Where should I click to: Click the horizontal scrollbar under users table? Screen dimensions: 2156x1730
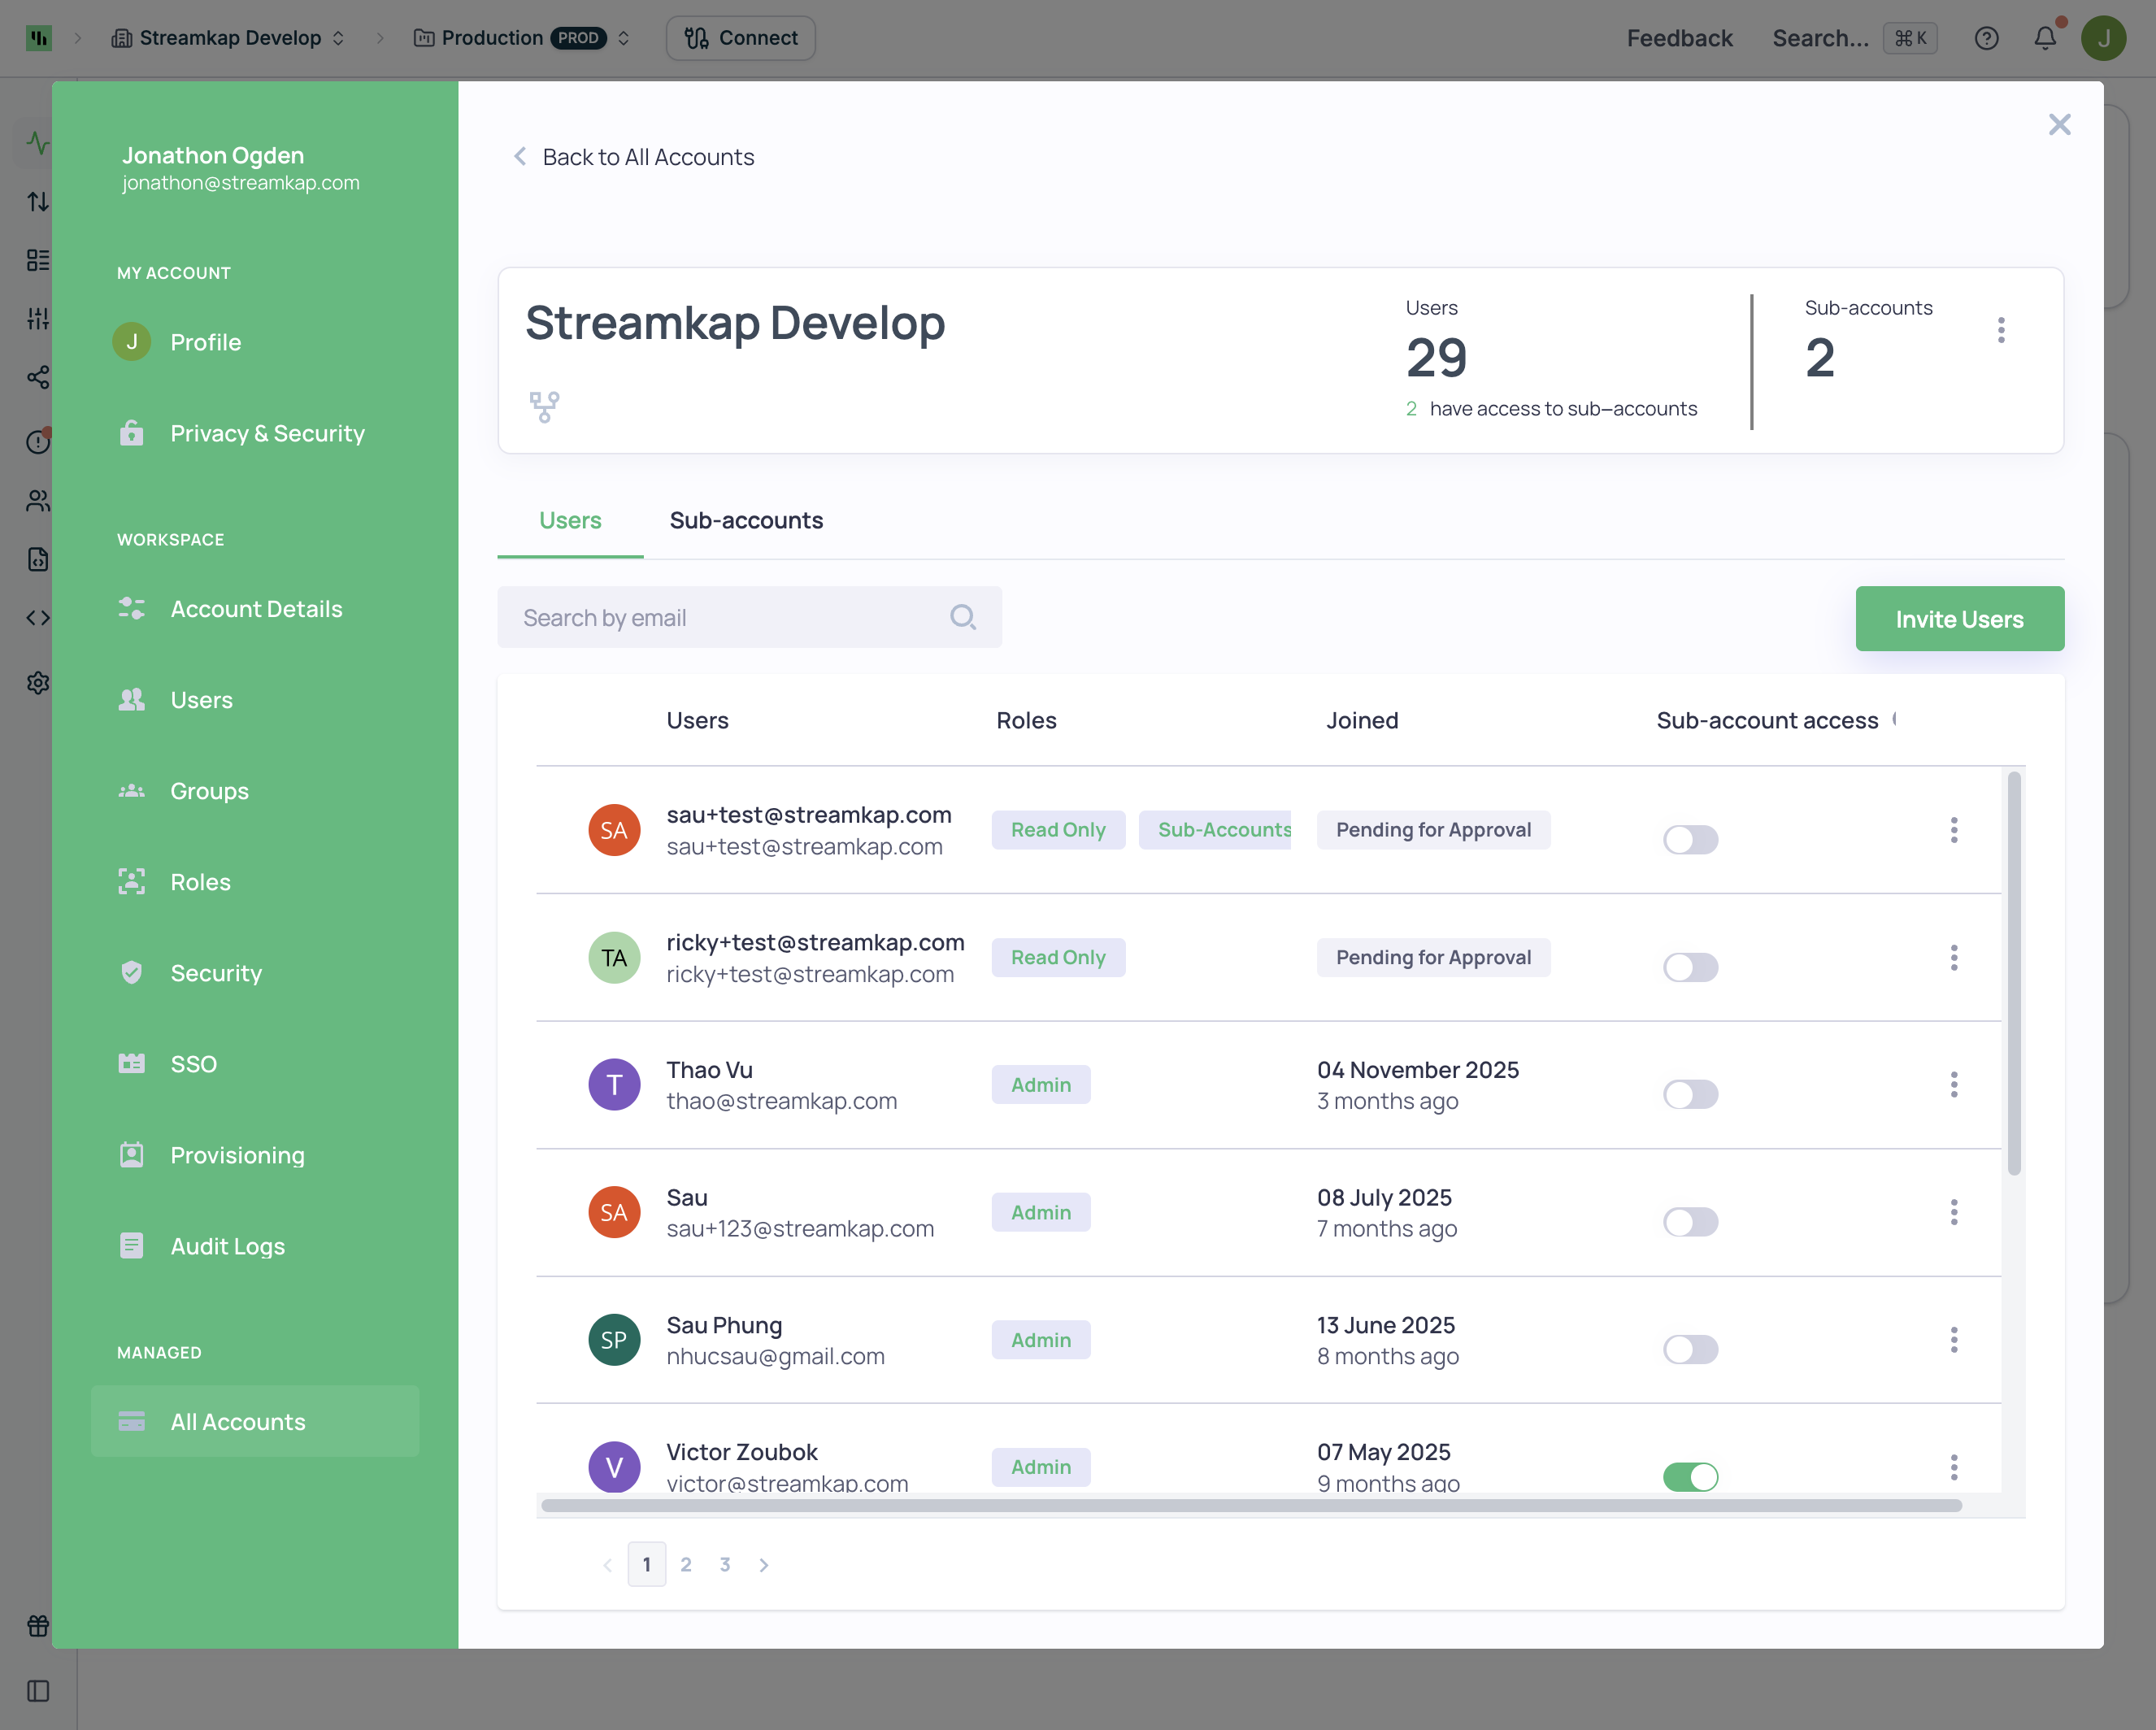click(x=1250, y=1506)
